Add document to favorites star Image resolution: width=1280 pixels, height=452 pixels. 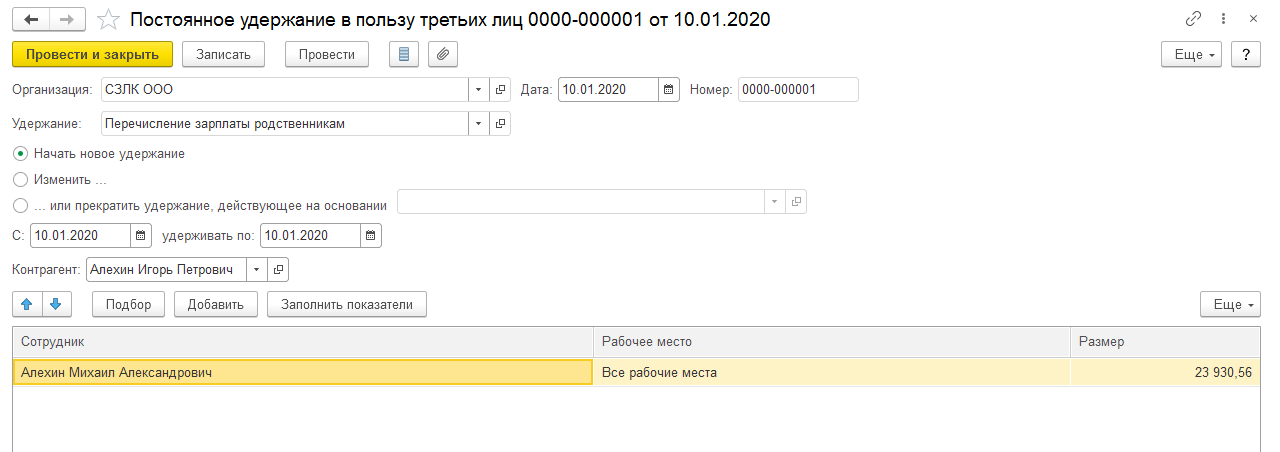108,19
